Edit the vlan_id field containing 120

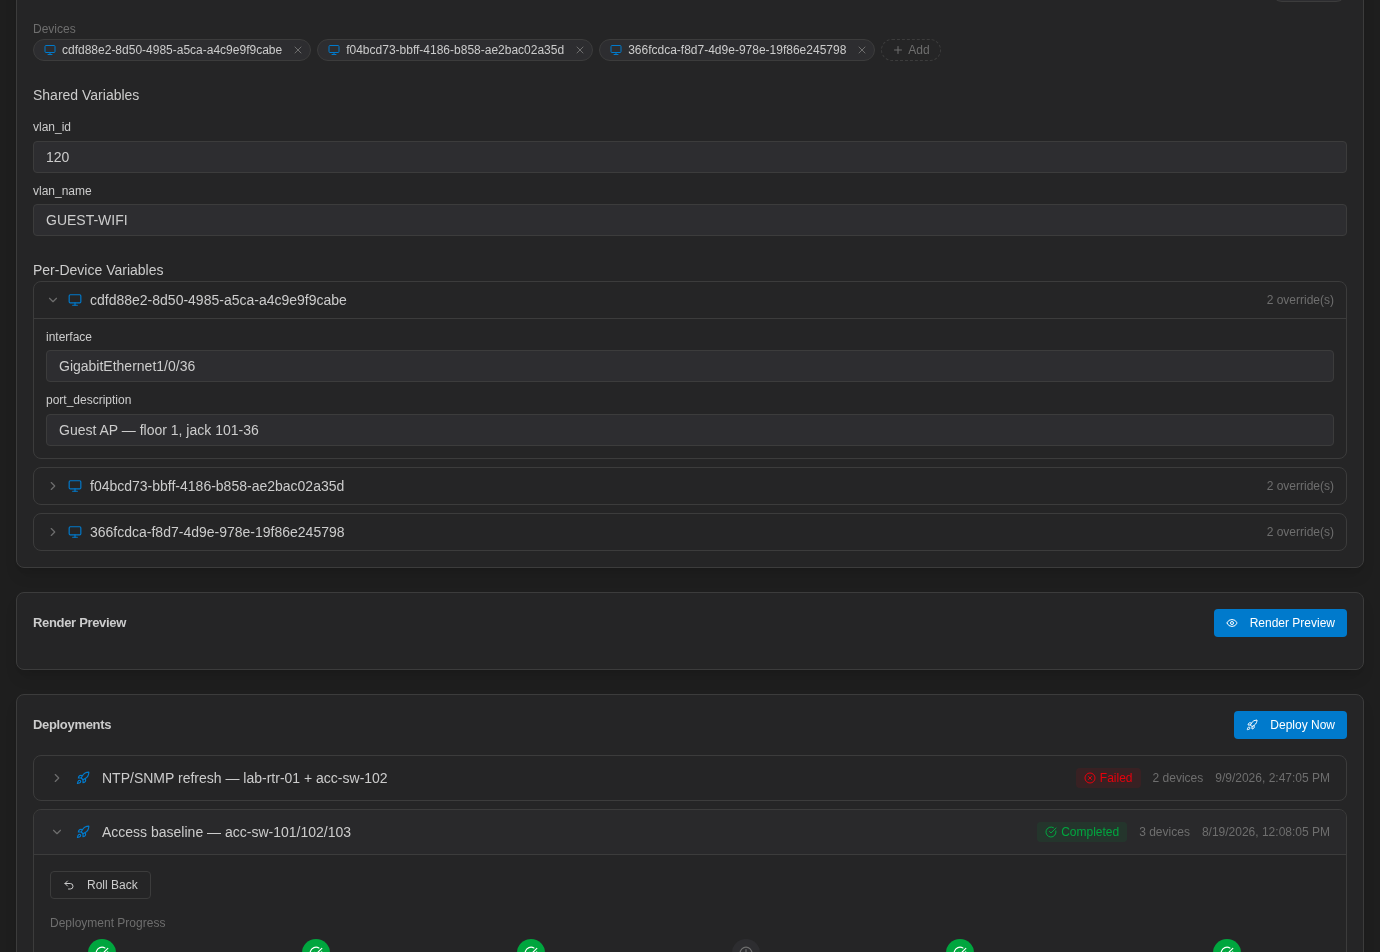coord(690,157)
